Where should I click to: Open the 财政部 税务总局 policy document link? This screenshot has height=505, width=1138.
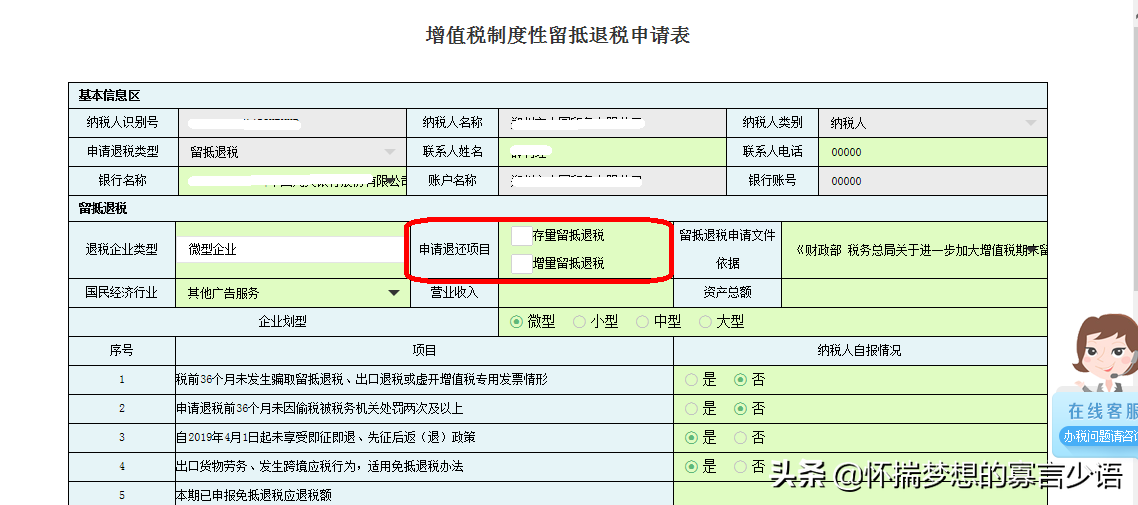pos(920,250)
